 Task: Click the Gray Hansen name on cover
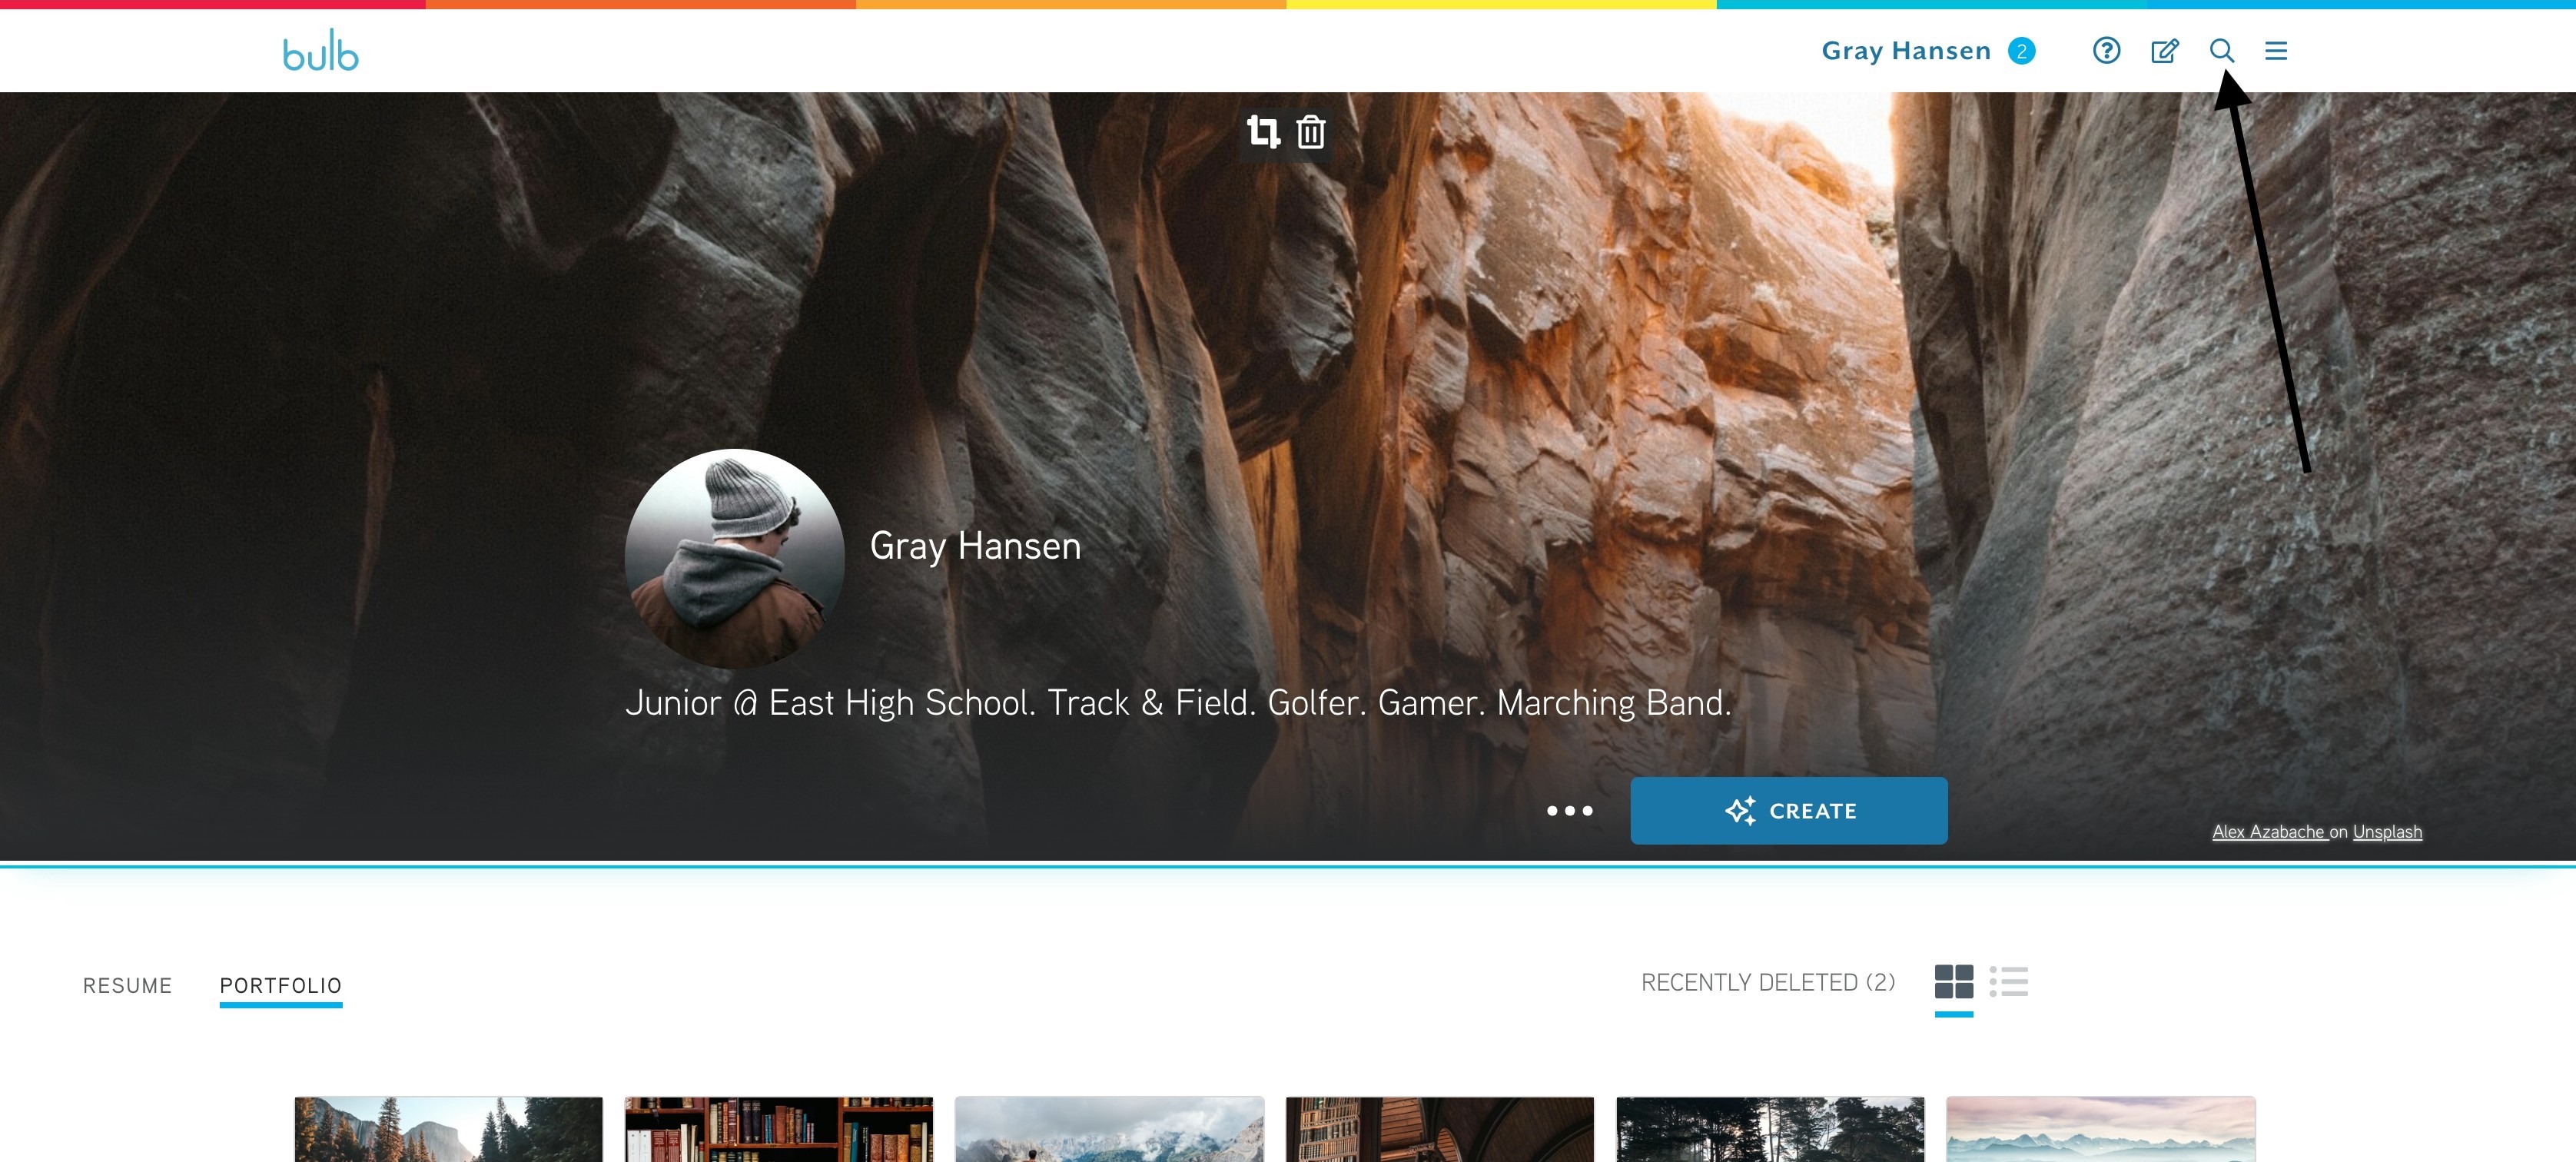tap(975, 546)
